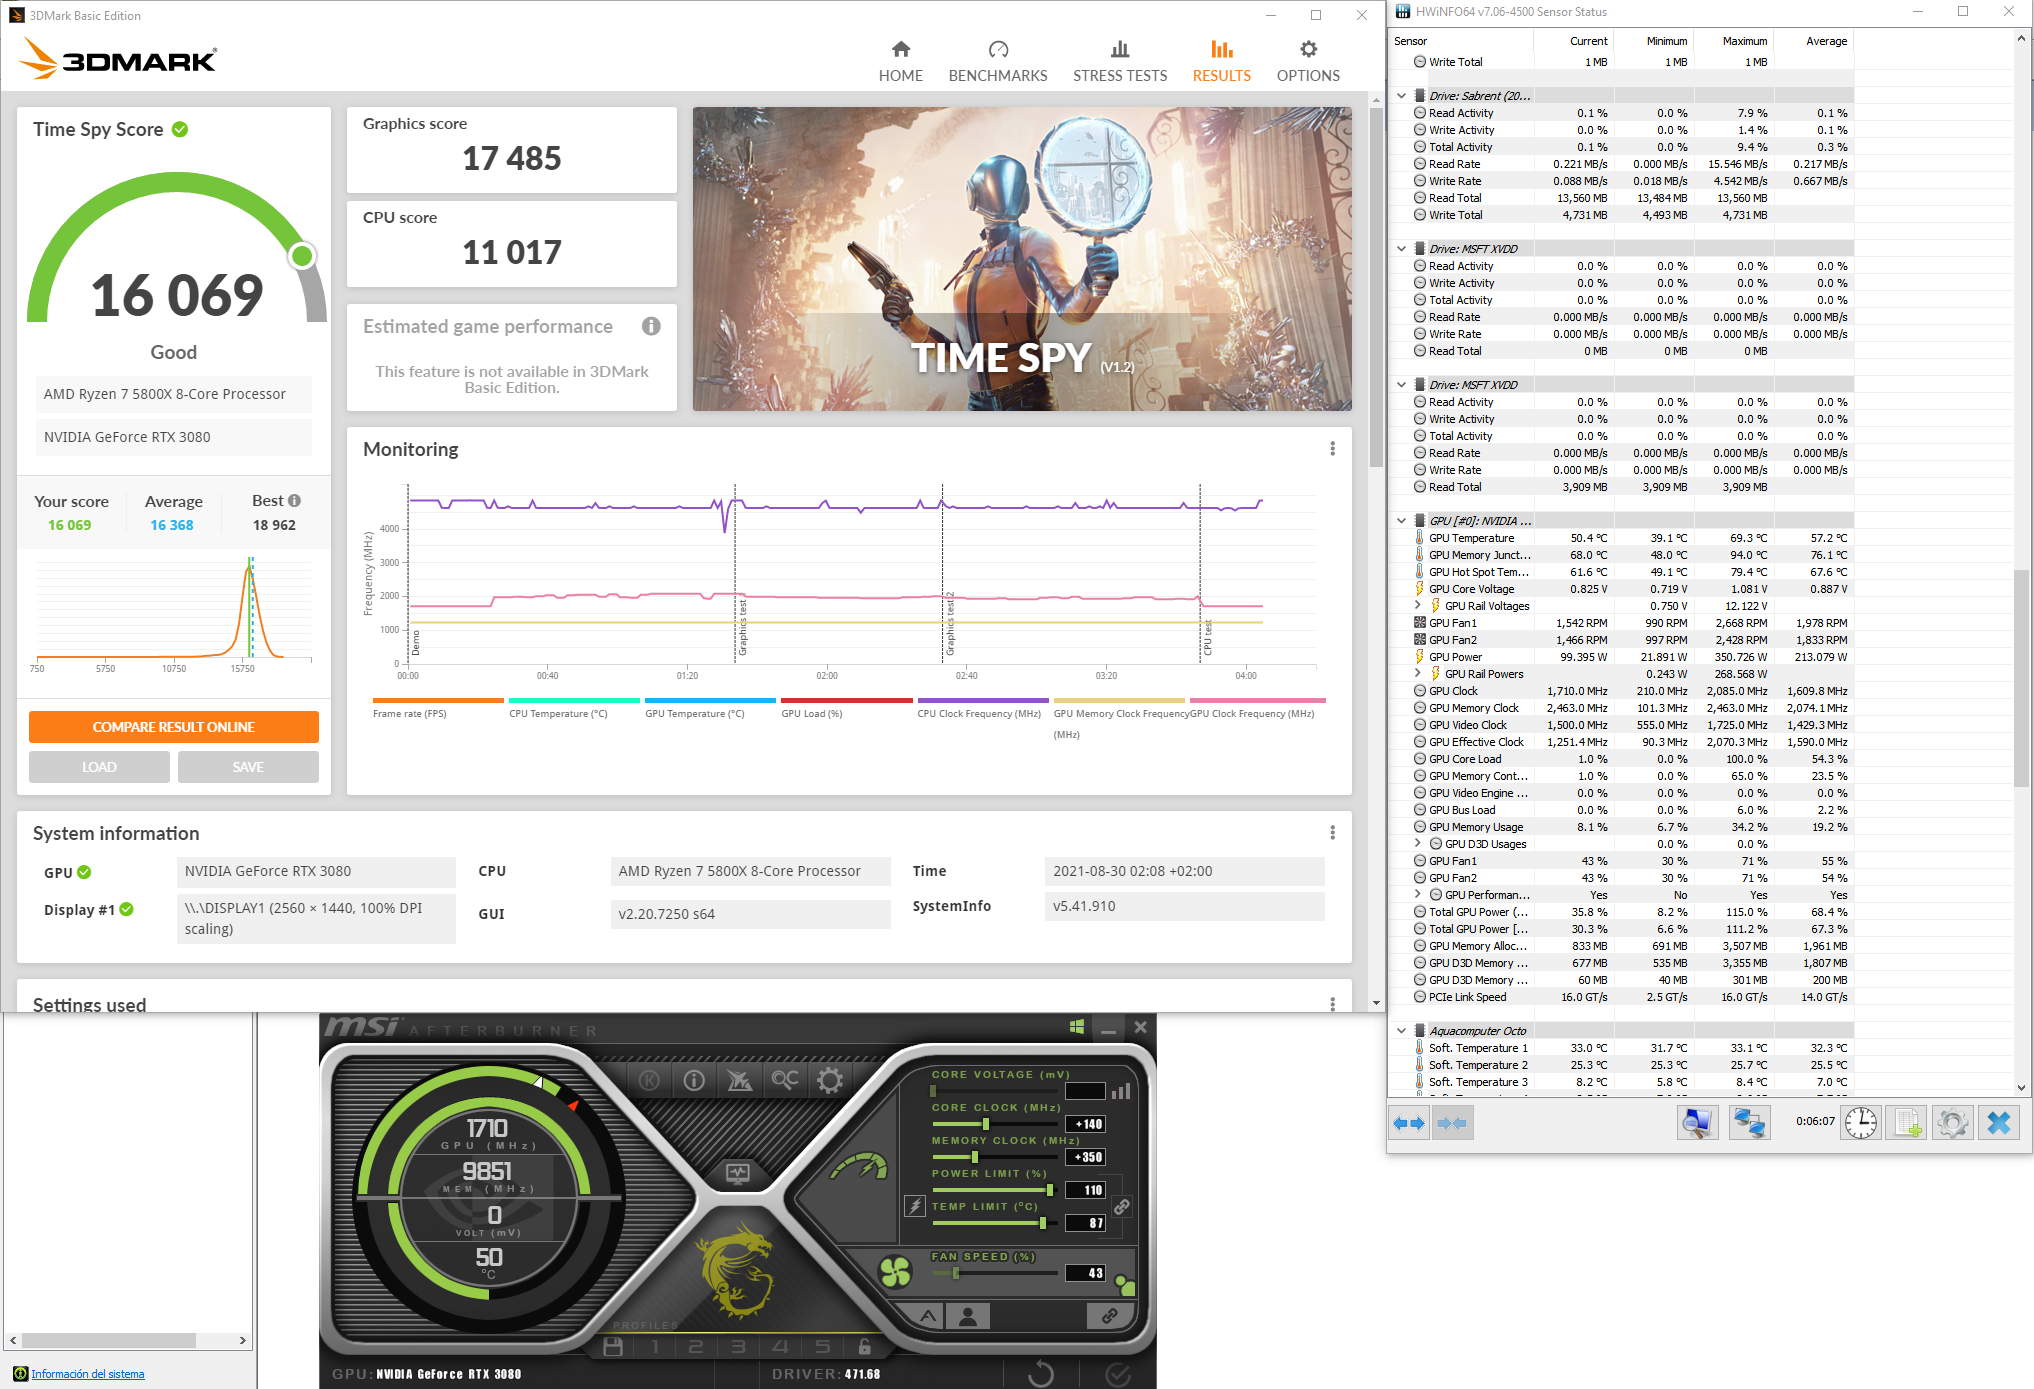Reset Afterburner settings to defaults

click(x=1040, y=1374)
